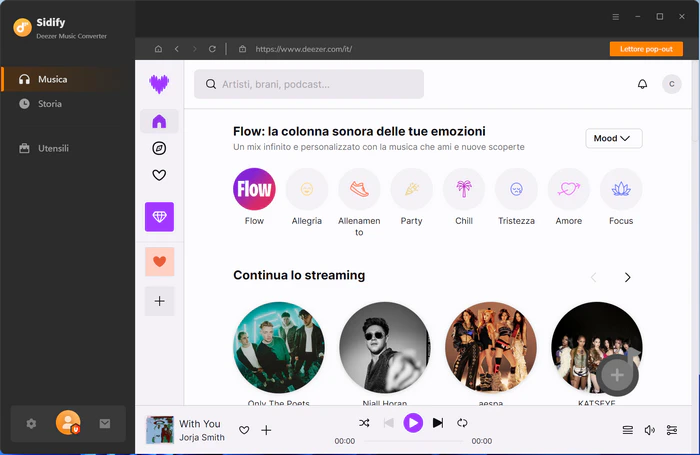Open the Deezer Explore compass icon
The image size is (700, 455).
[x=159, y=148]
